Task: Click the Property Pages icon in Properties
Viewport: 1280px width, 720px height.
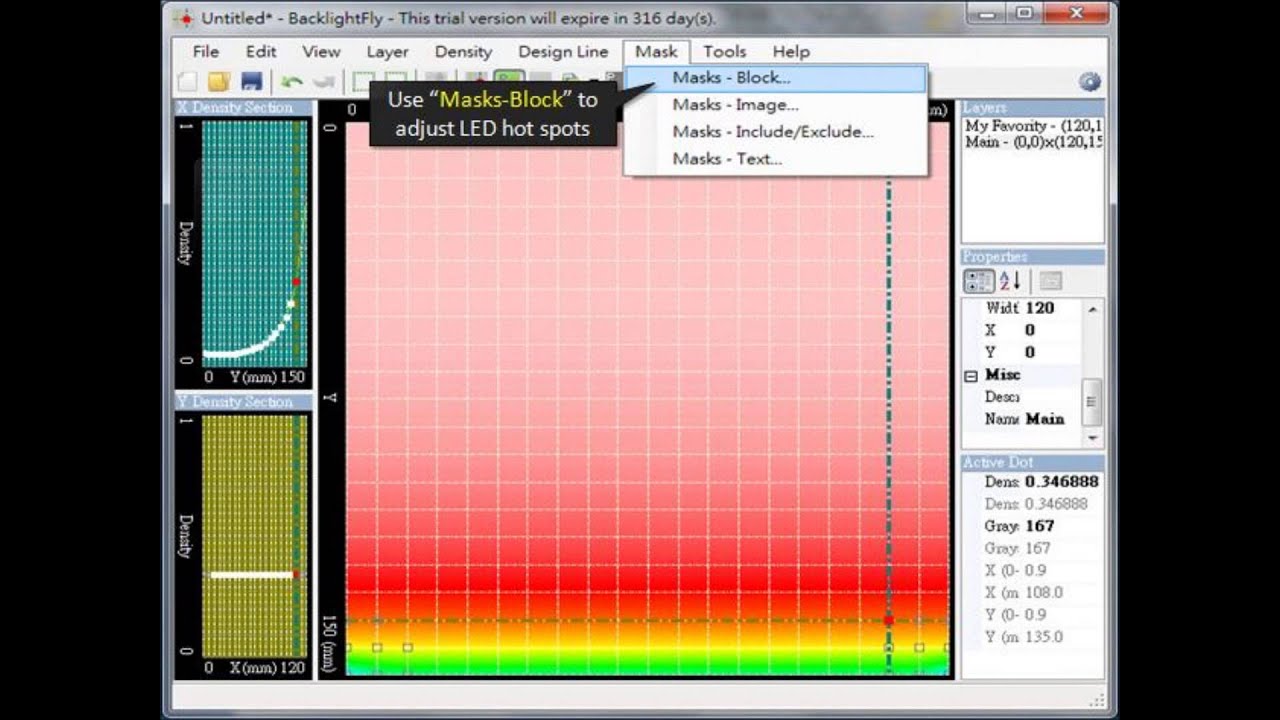Action: coord(1050,281)
